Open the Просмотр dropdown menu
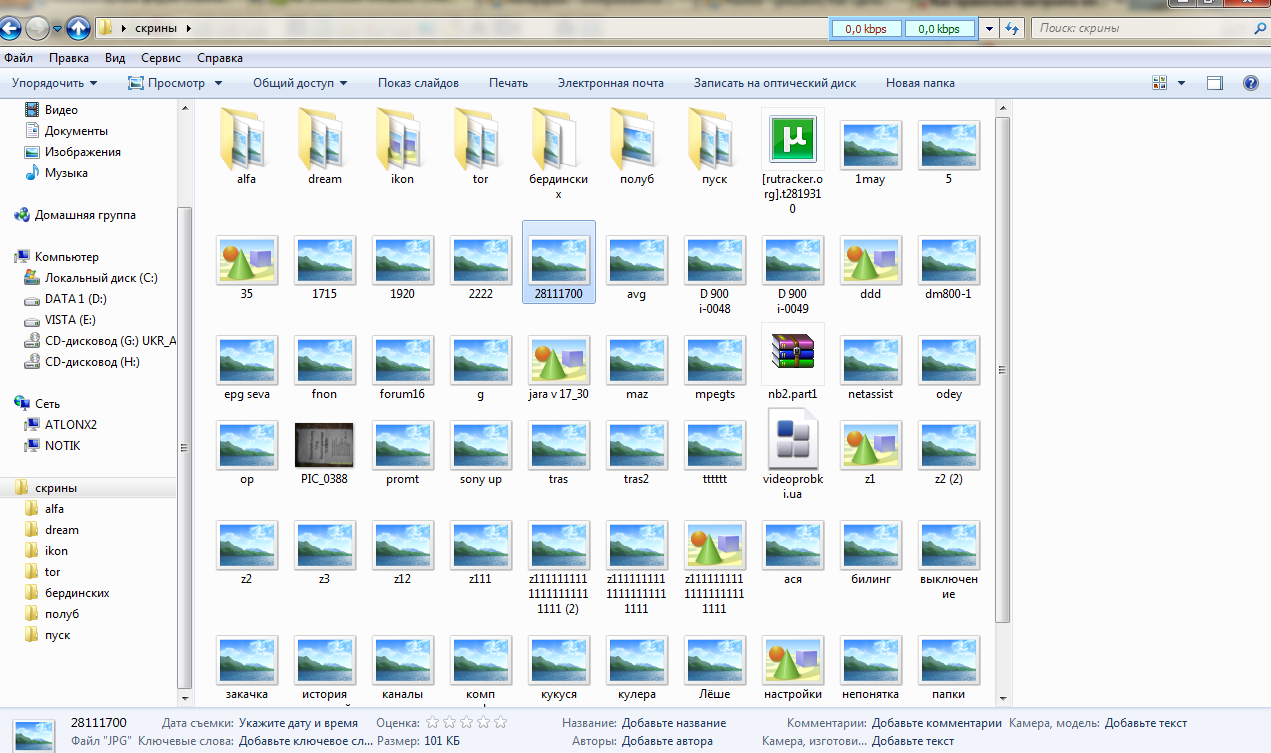The height and width of the screenshot is (753, 1271). click(x=176, y=83)
